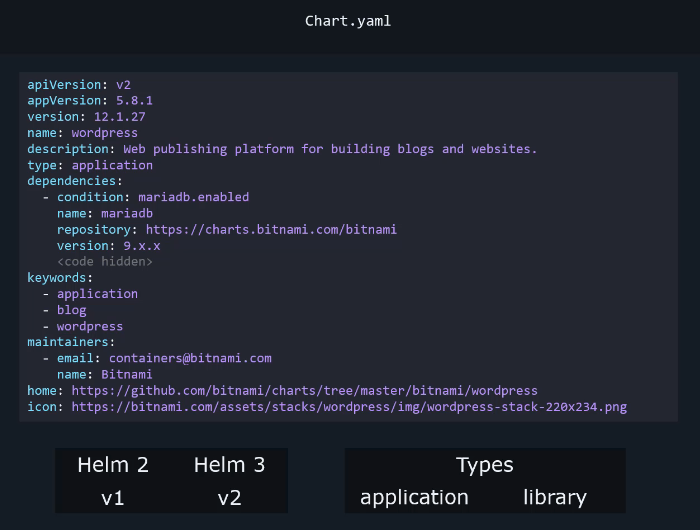Click the 'maintainers:' key
The image size is (700, 530).
(71, 342)
